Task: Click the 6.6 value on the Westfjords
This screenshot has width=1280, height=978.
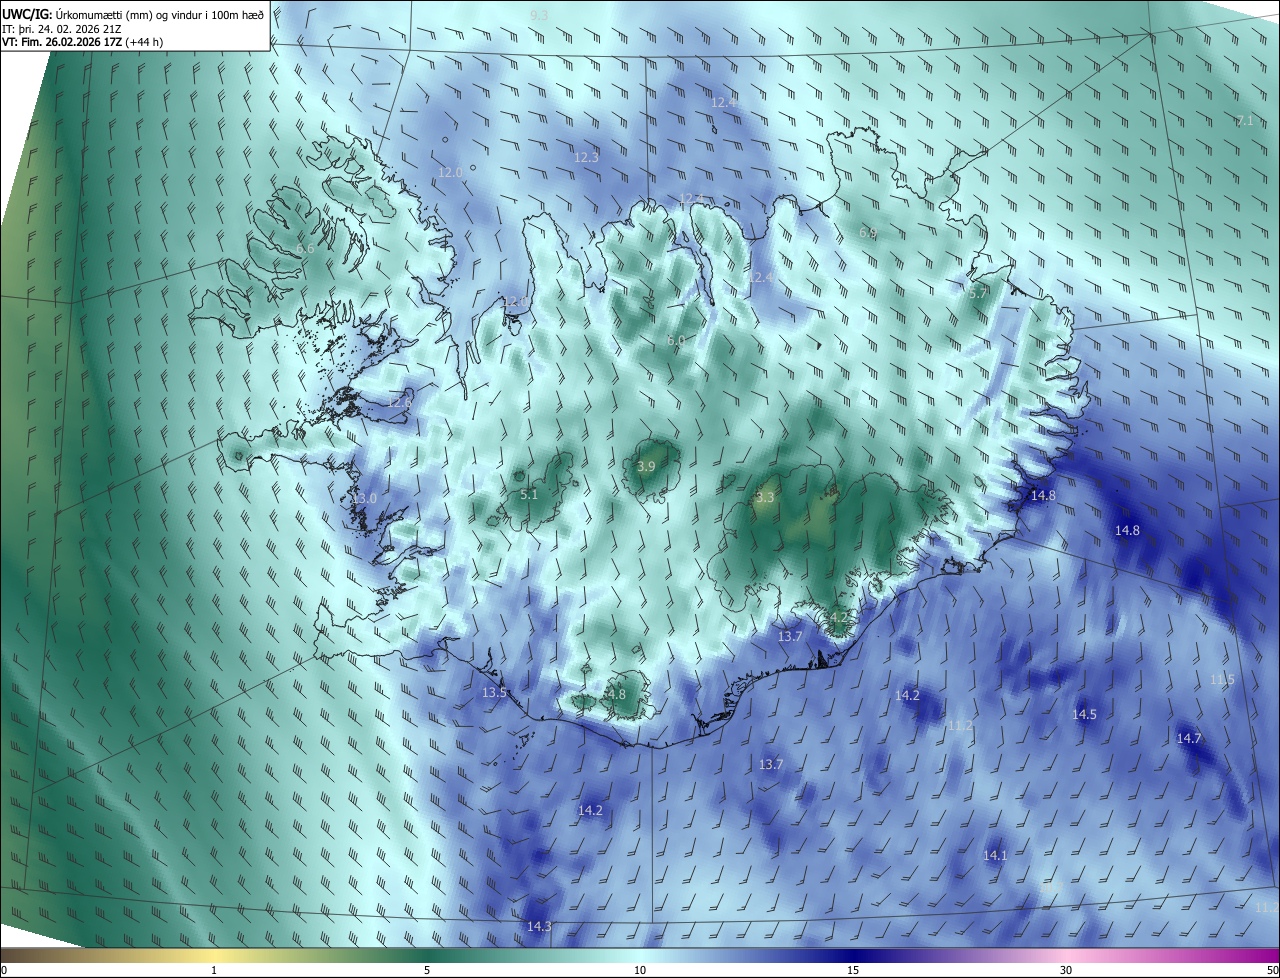Action: pos(305,248)
